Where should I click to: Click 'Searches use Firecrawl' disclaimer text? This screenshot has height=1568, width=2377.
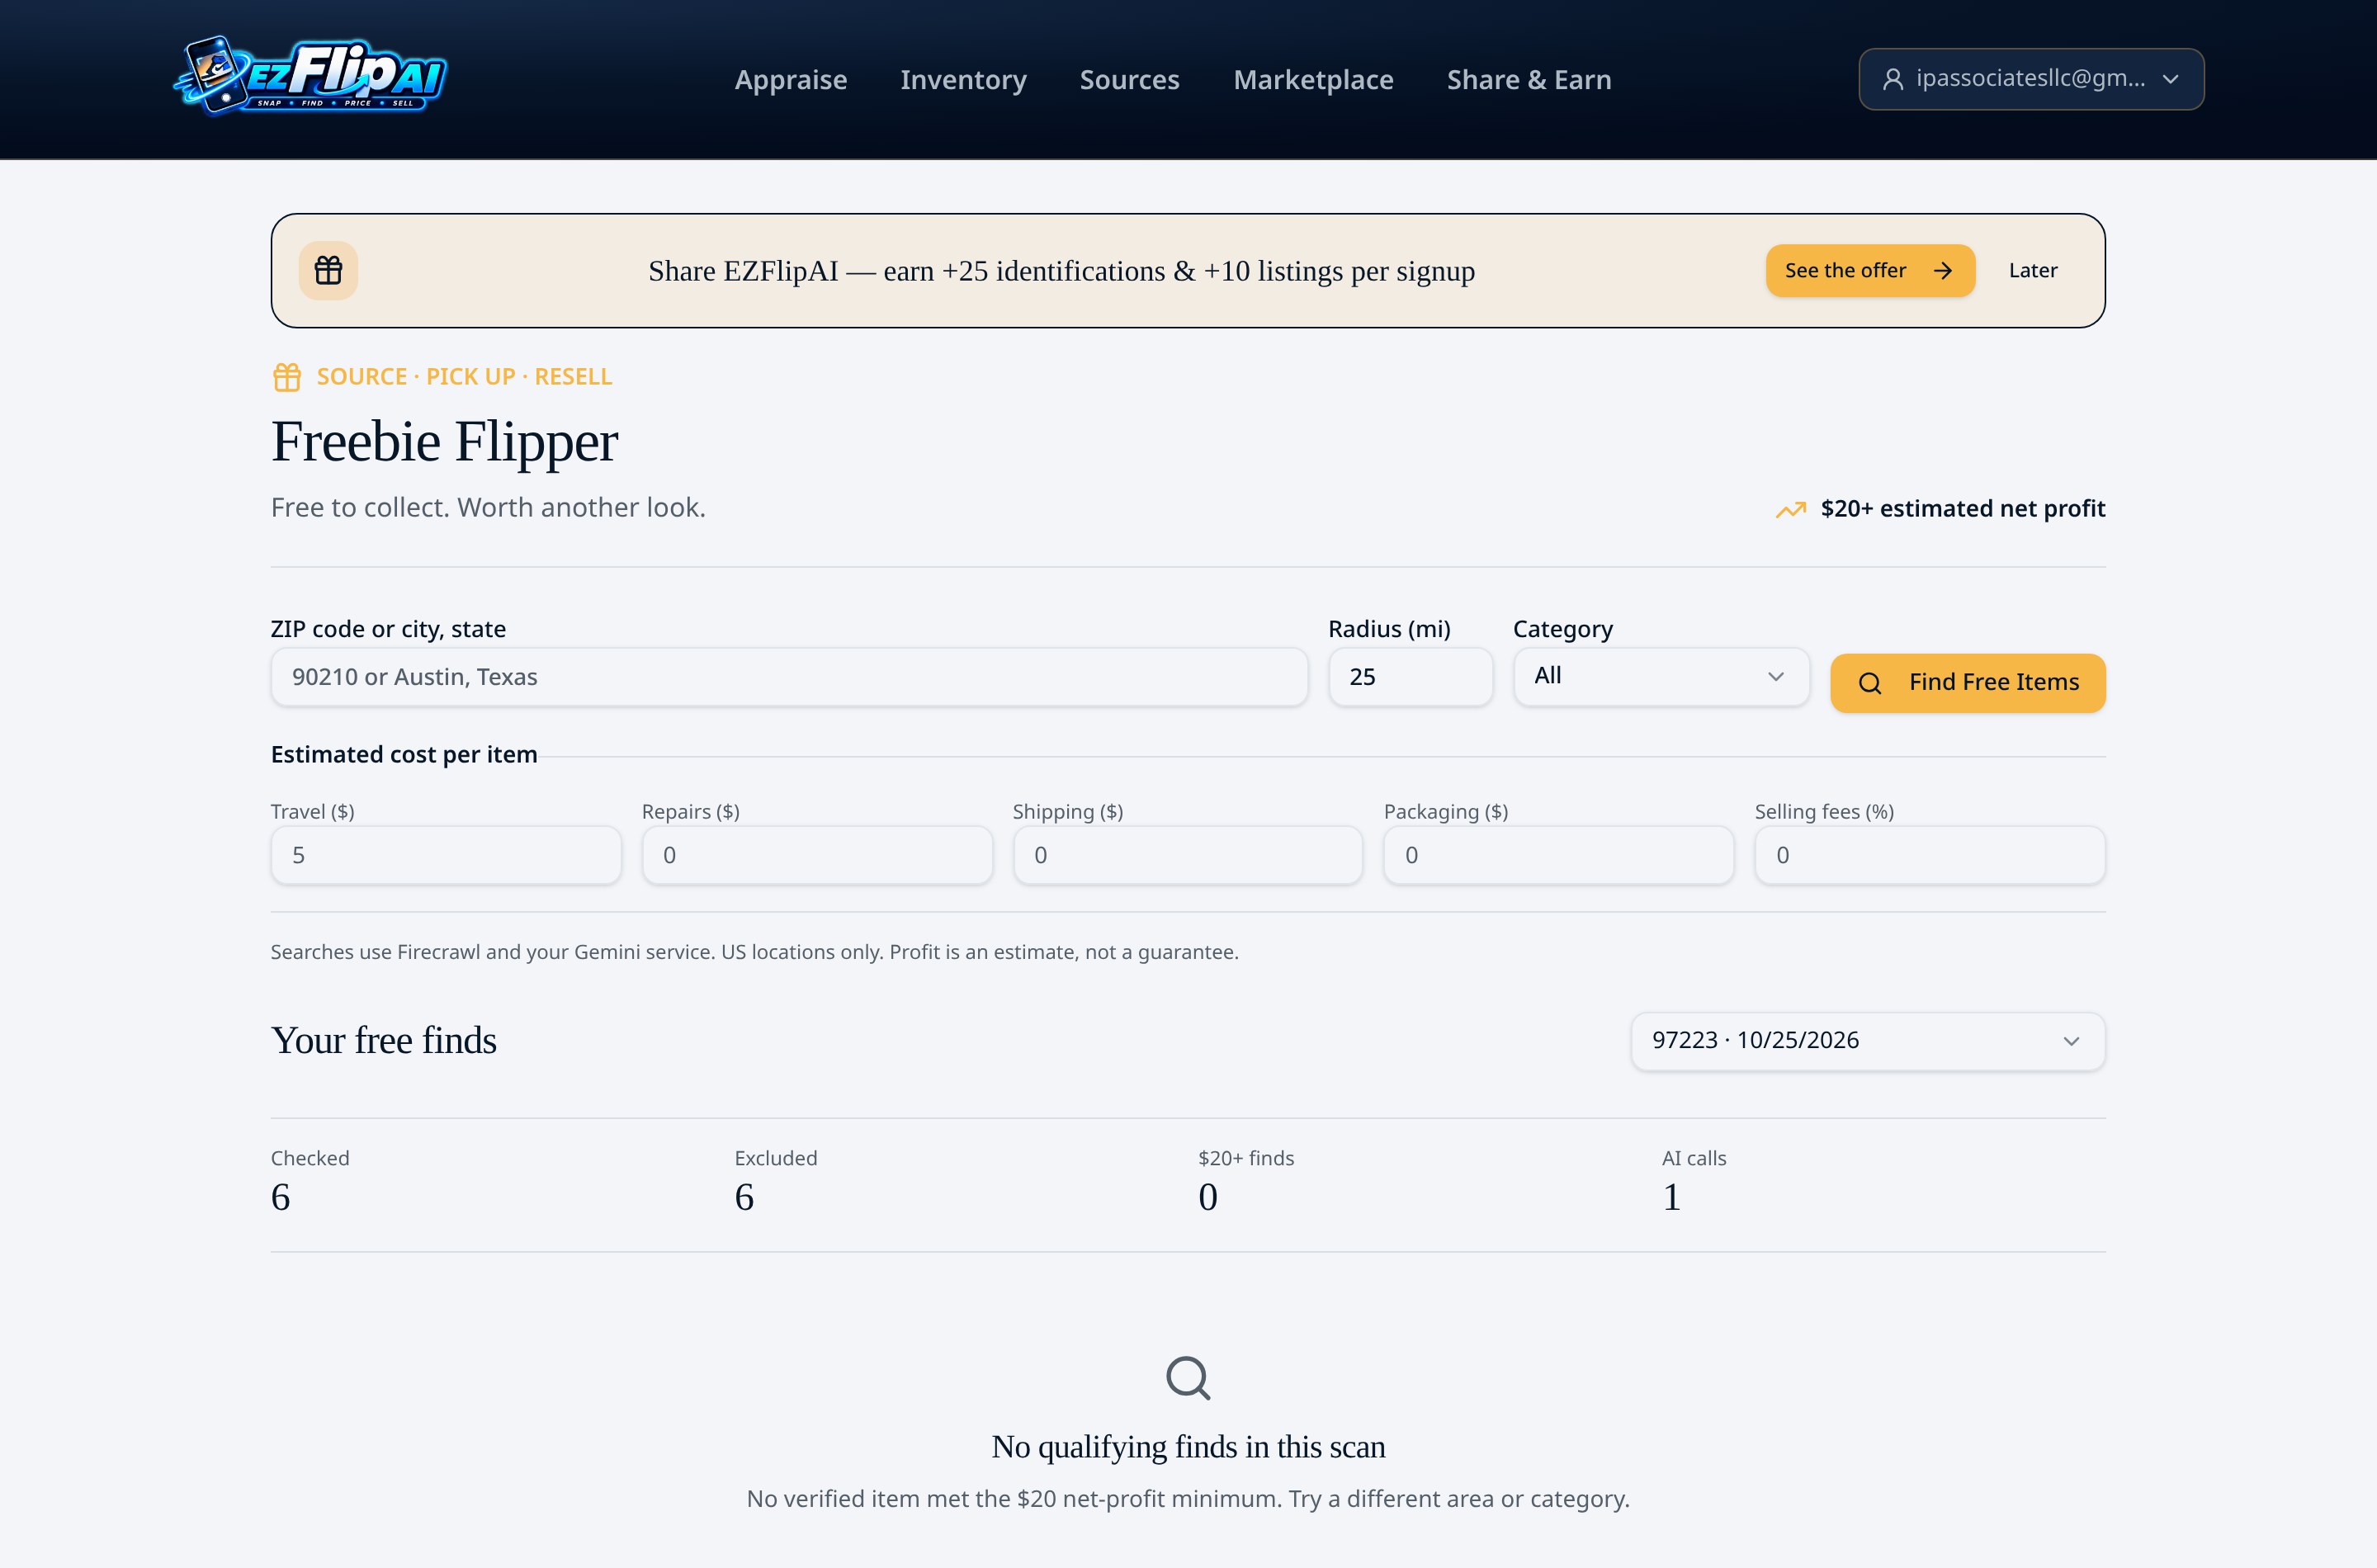[754, 952]
